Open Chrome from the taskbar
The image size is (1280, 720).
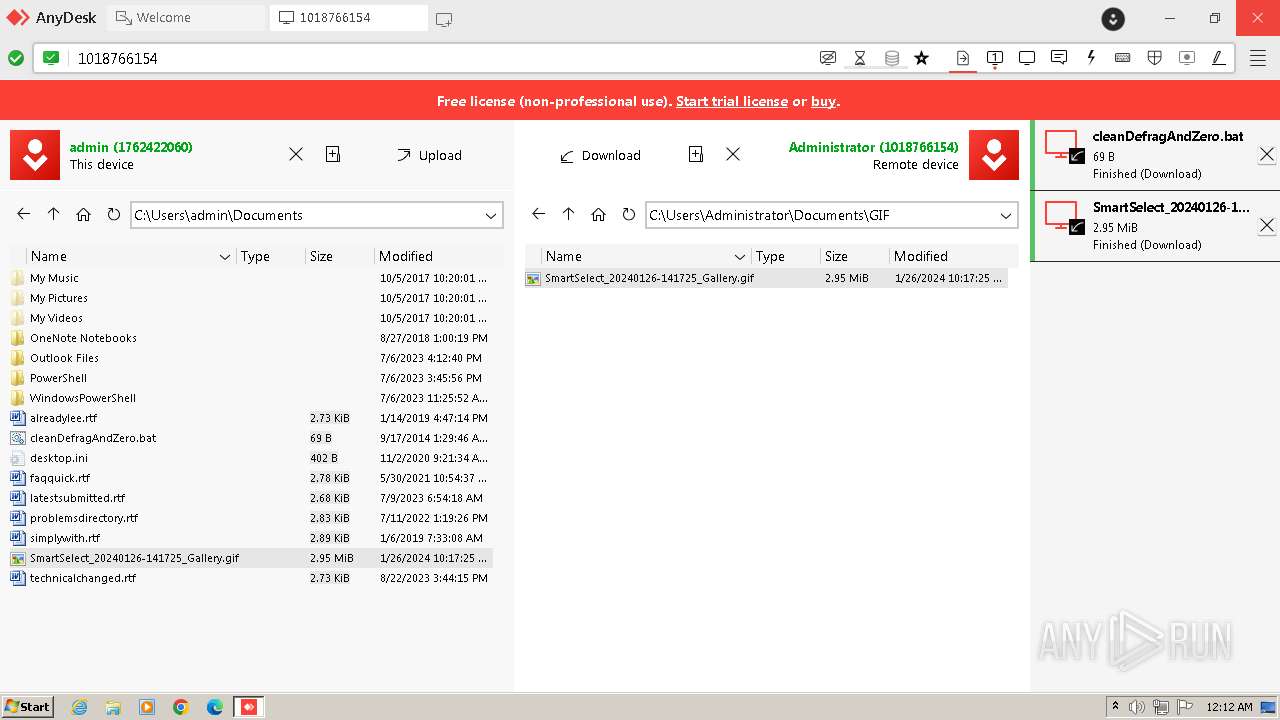point(181,707)
